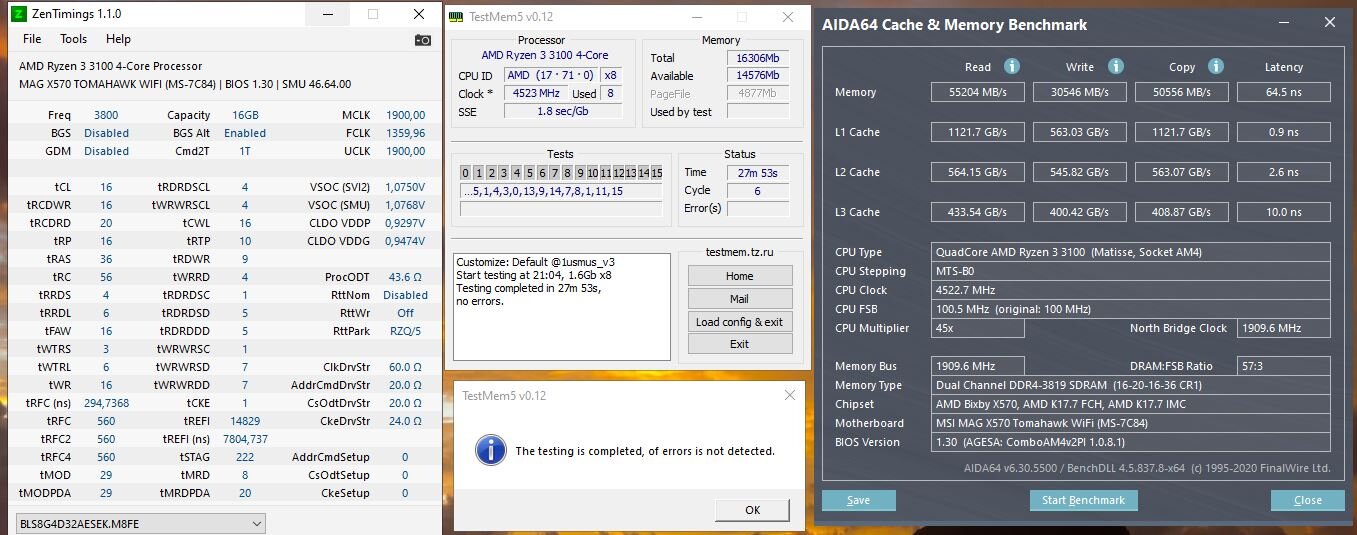Click test number 0 box in Tests
The height and width of the screenshot is (535, 1357).
pos(466,173)
